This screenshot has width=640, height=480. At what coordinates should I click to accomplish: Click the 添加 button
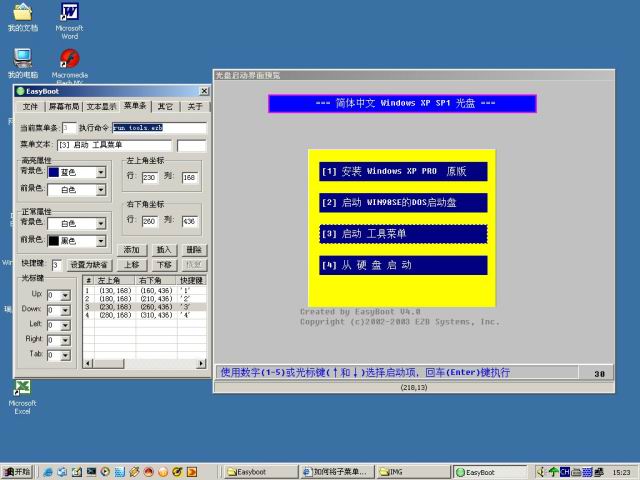131,250
